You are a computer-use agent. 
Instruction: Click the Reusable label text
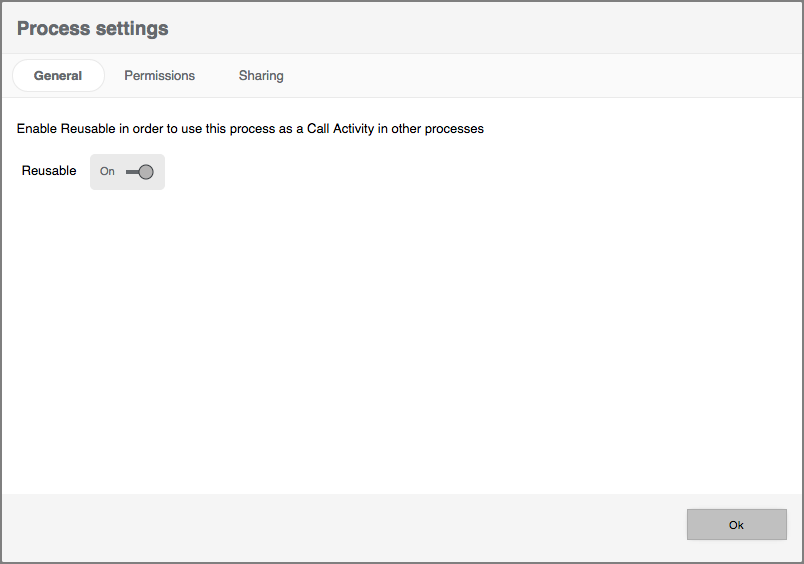click(49, 171)
